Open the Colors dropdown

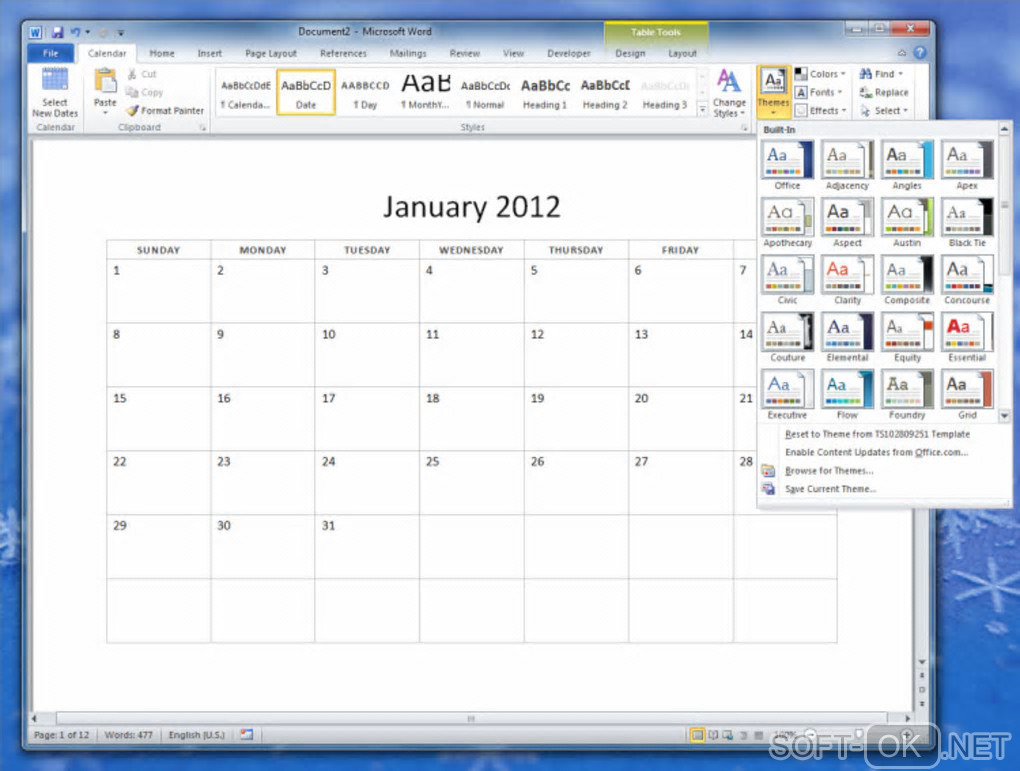820,74
